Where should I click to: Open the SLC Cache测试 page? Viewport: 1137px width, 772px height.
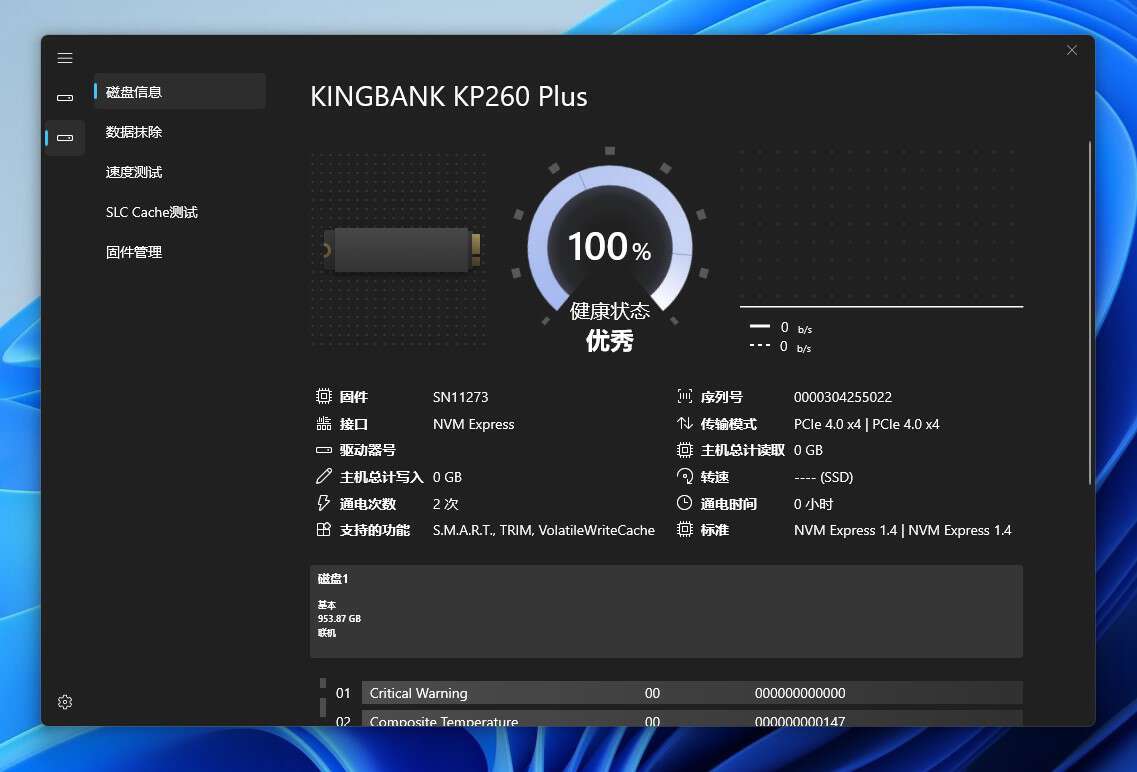[152, 212]
